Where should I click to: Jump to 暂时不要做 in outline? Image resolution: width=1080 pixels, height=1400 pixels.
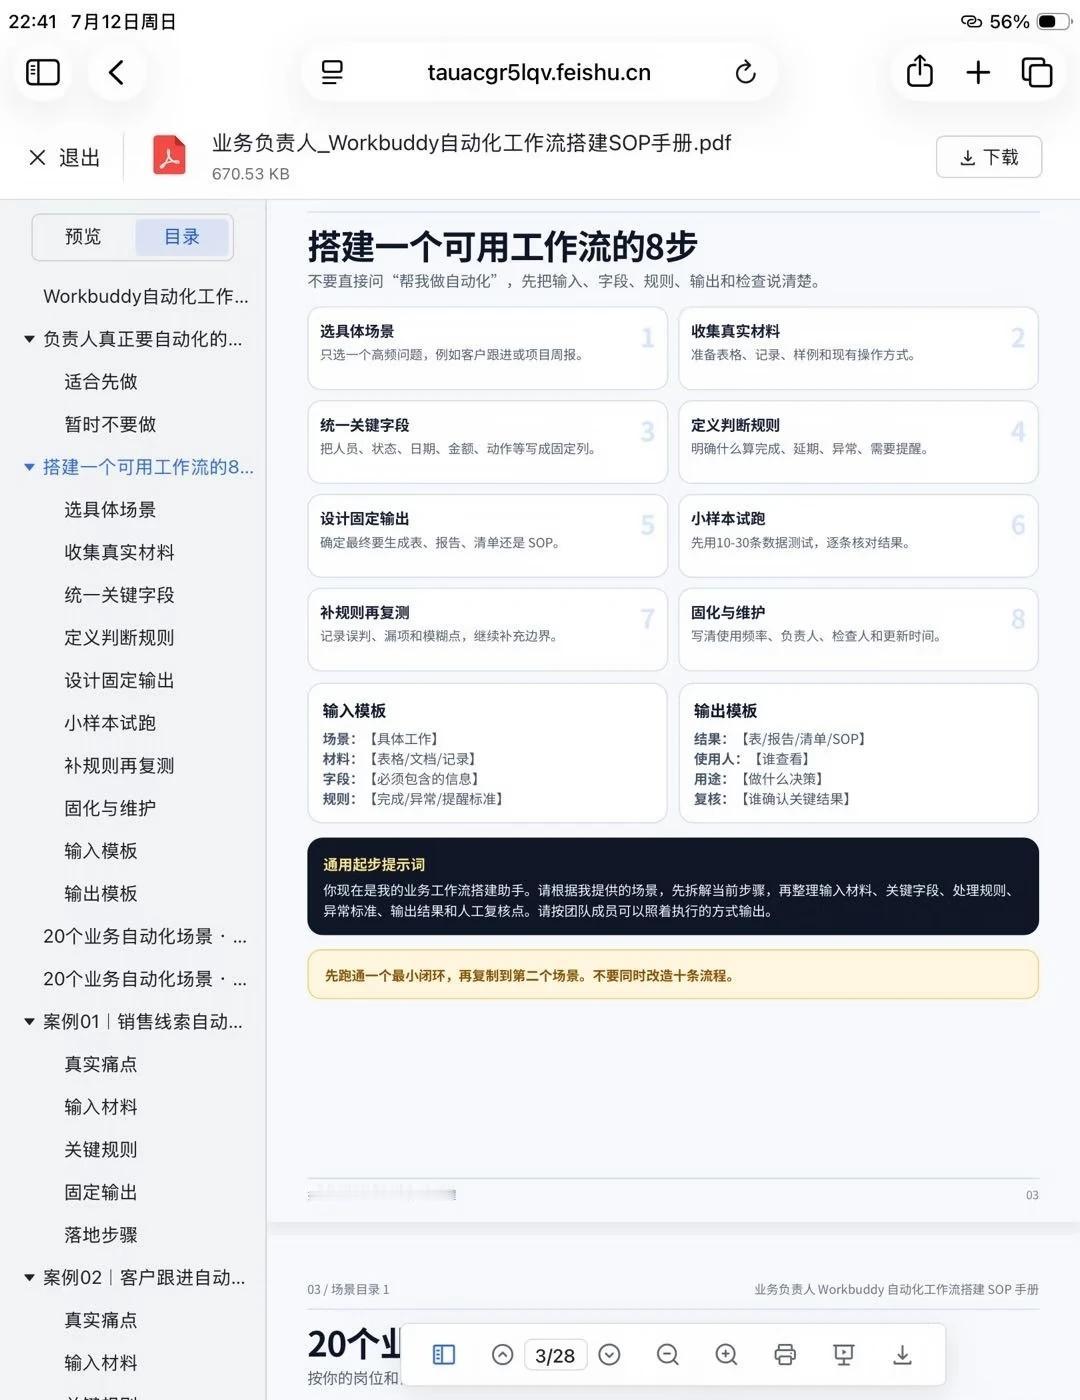click(110, 424)
